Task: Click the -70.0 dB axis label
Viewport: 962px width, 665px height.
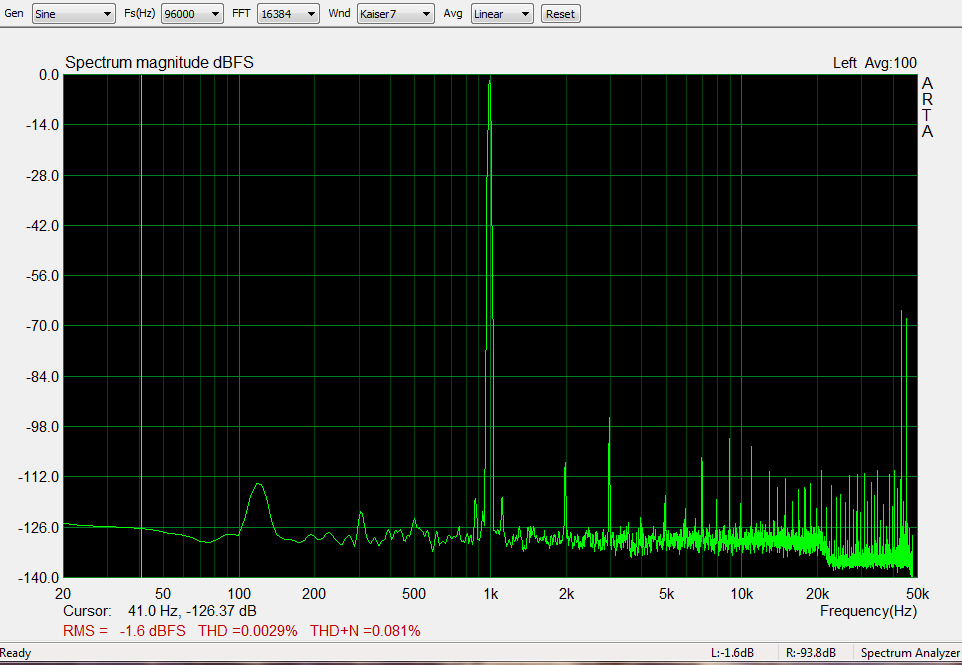Action: click(42, 326)
